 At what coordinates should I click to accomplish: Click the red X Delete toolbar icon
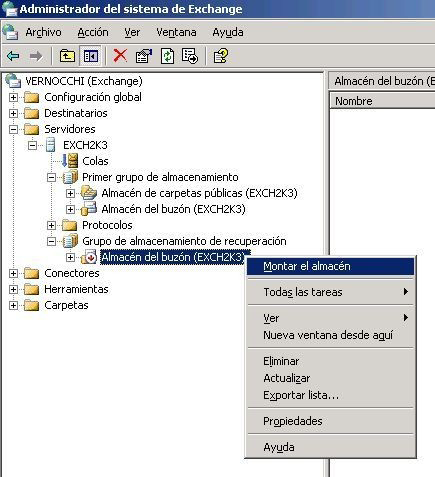(120, 56)
